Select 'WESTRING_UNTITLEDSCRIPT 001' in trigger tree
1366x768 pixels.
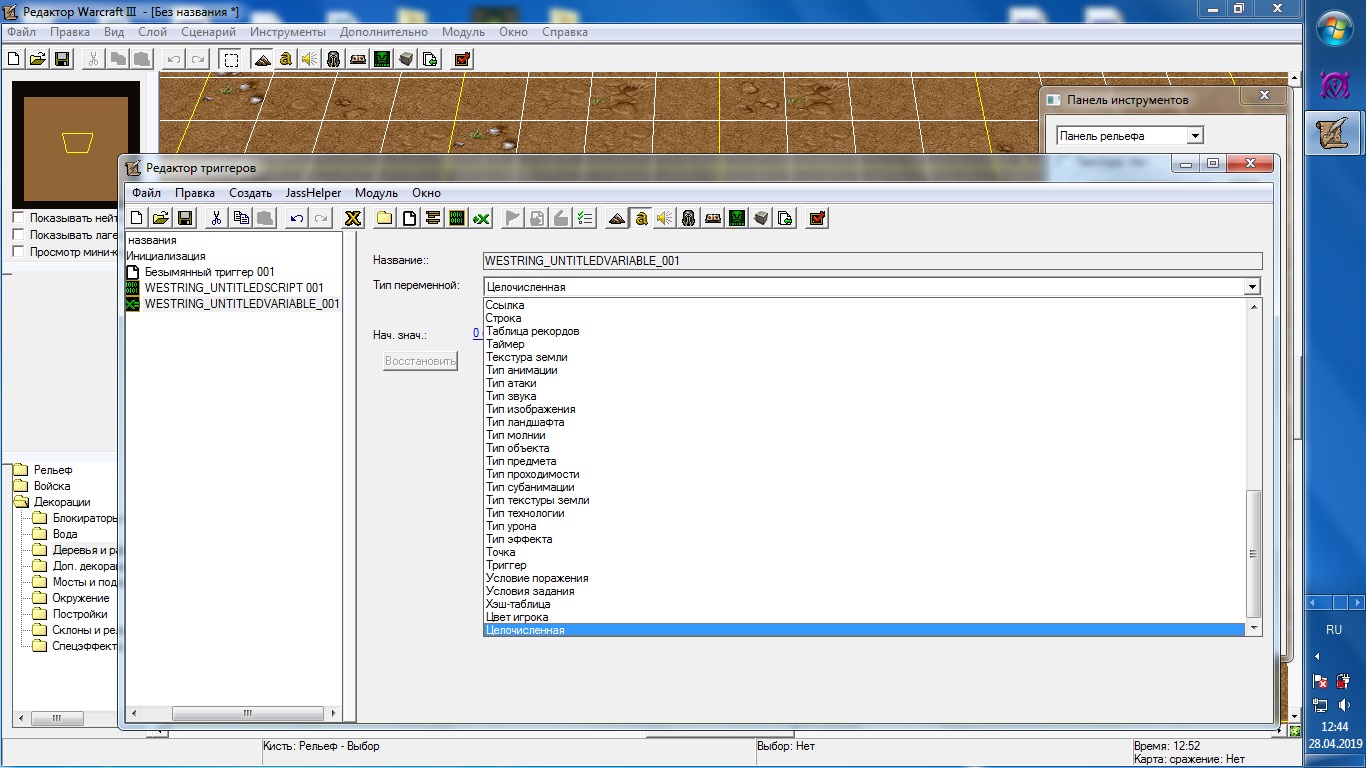pos(233,288)
